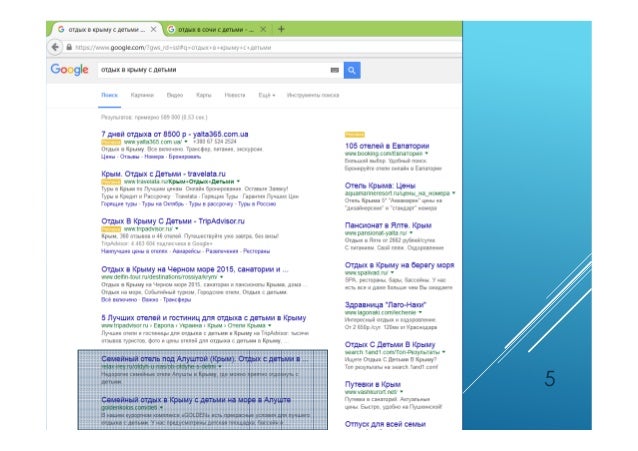Click the results count text 'Результатов: примерно'

[x=154, y=117]
